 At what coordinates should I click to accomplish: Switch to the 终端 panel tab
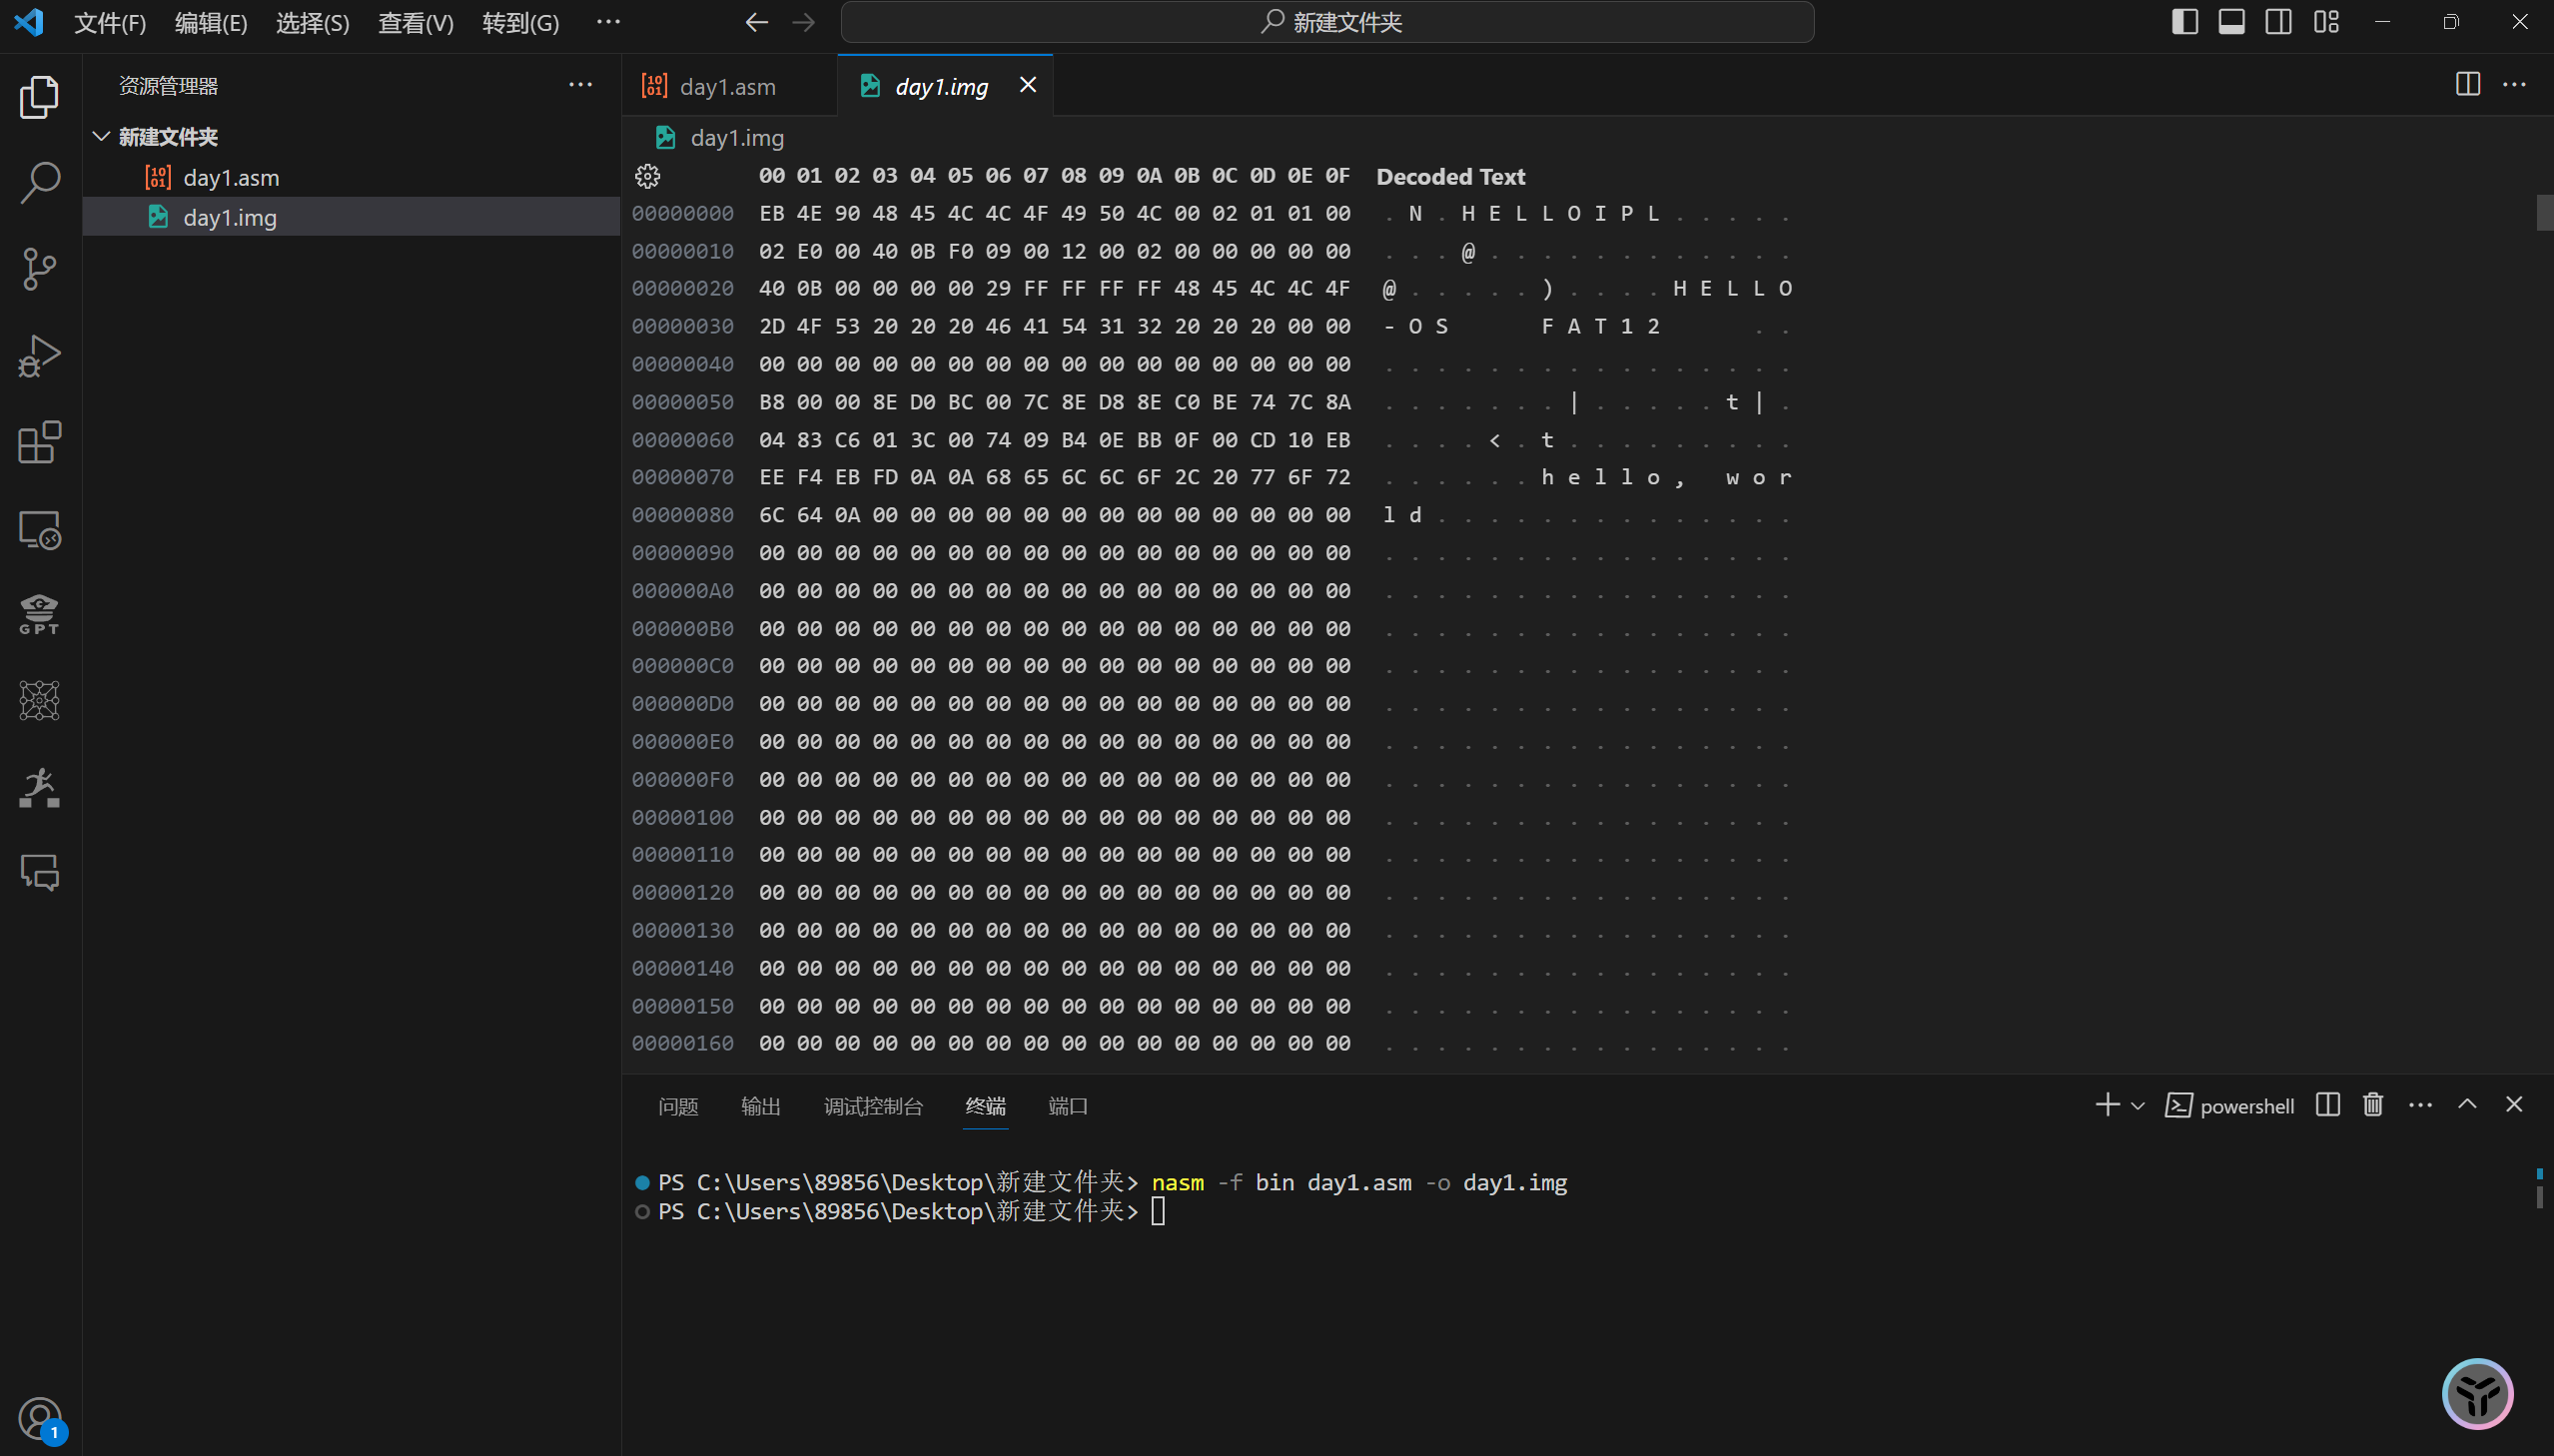(x=985, y=1106)
